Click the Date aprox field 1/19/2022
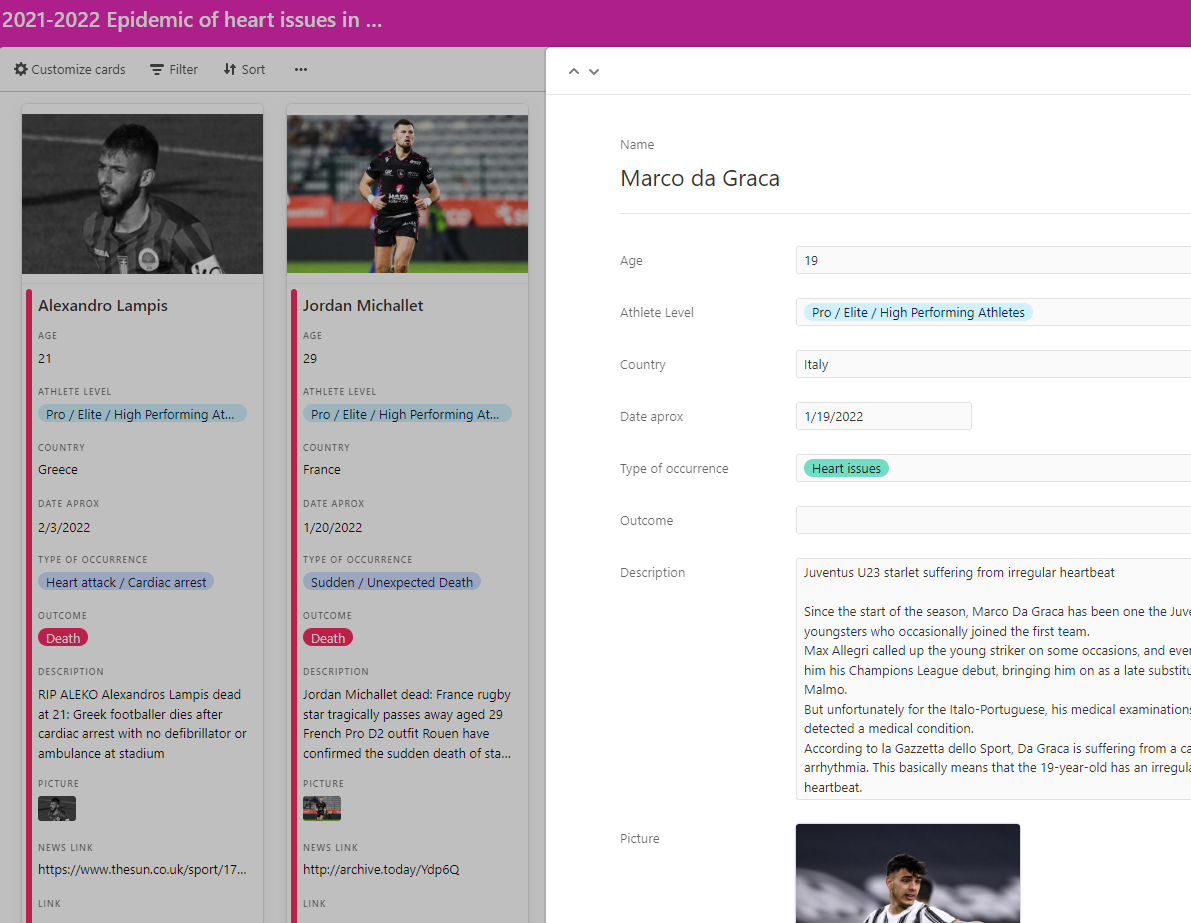 [x=883, y=416]
